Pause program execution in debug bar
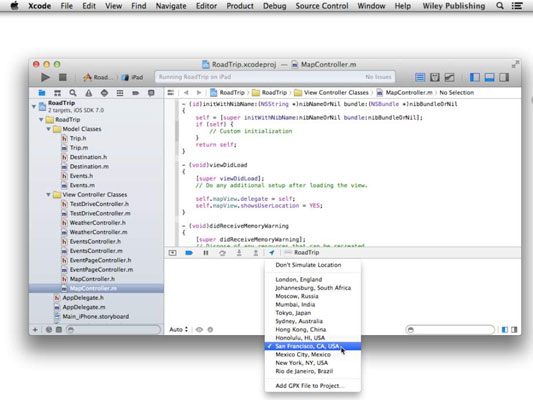Viewport: 533px width, 400px height. click(x=206, y=253)
